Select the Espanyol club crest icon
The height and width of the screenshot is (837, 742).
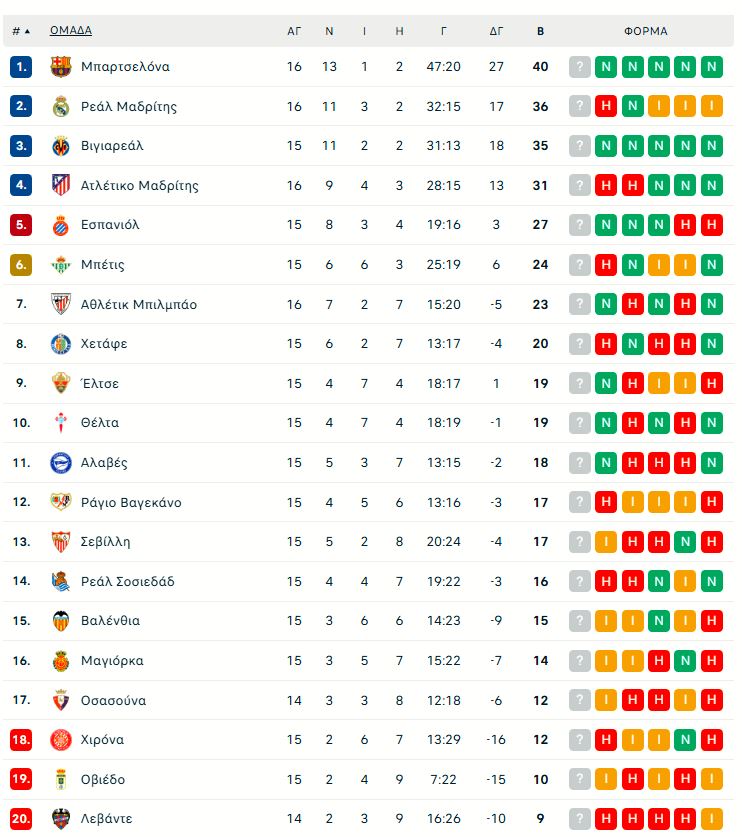[x=61, y=225]
